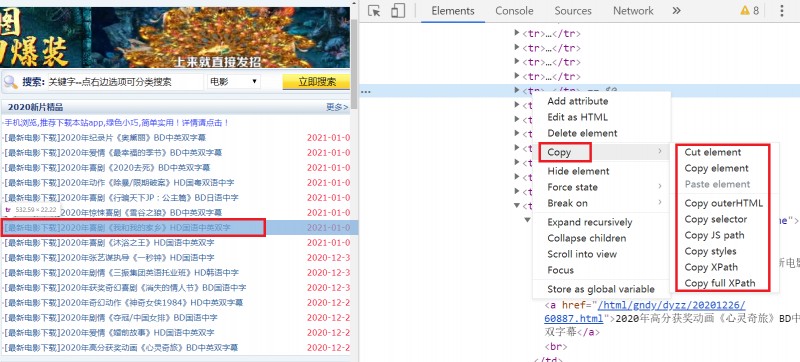Click the warning count badge showing 8
Screen dimensions: 800x362
click(749, 11)
